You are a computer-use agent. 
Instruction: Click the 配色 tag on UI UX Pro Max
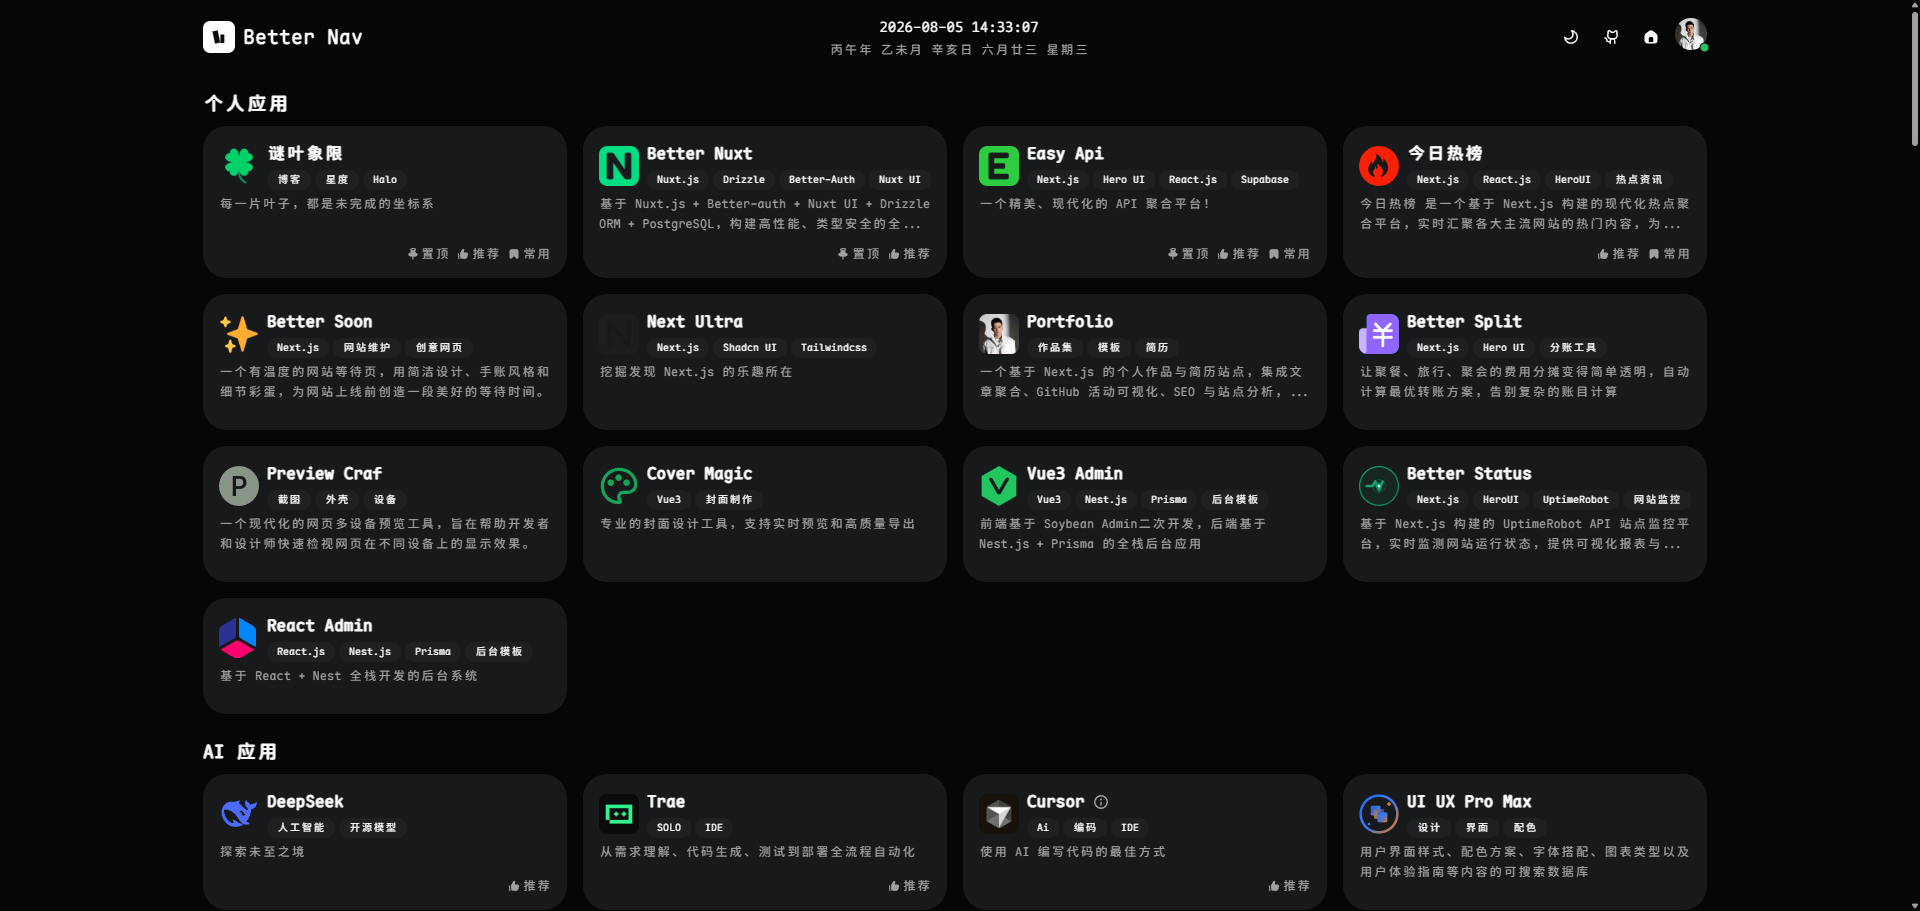1525,828
